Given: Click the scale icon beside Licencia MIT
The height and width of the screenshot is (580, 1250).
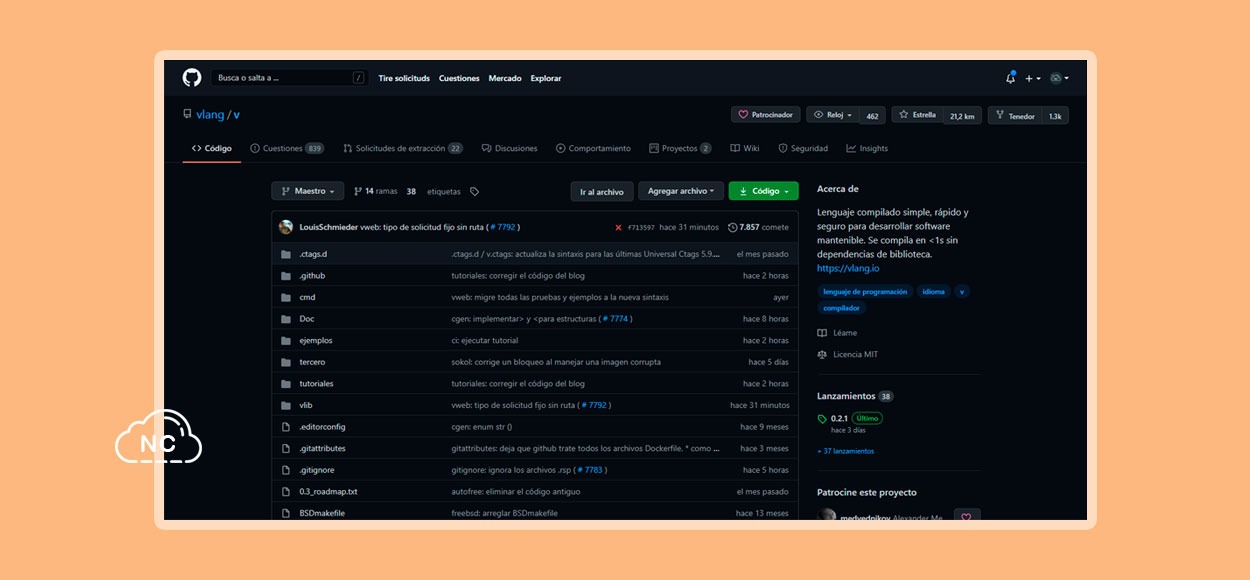Looking at the screenshot, I should click(822, 355).
